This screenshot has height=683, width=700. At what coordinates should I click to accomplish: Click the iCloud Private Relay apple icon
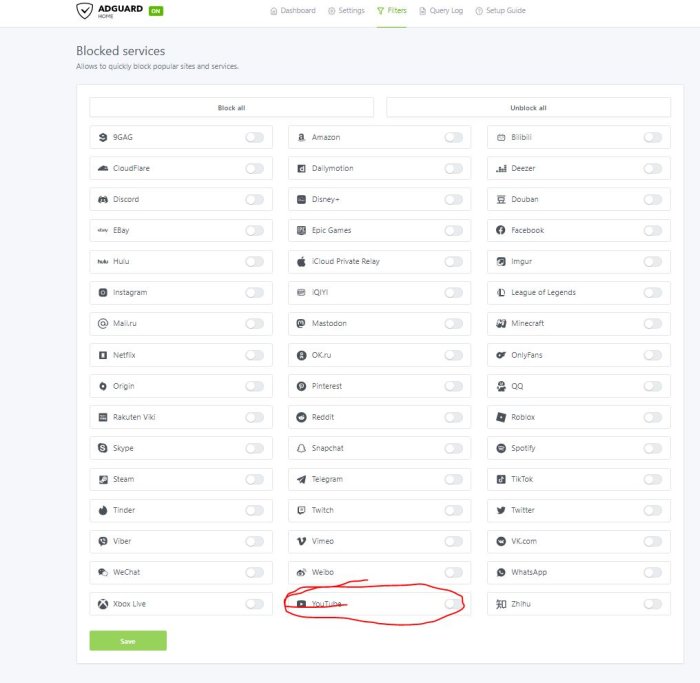click(x=301, y=261)
